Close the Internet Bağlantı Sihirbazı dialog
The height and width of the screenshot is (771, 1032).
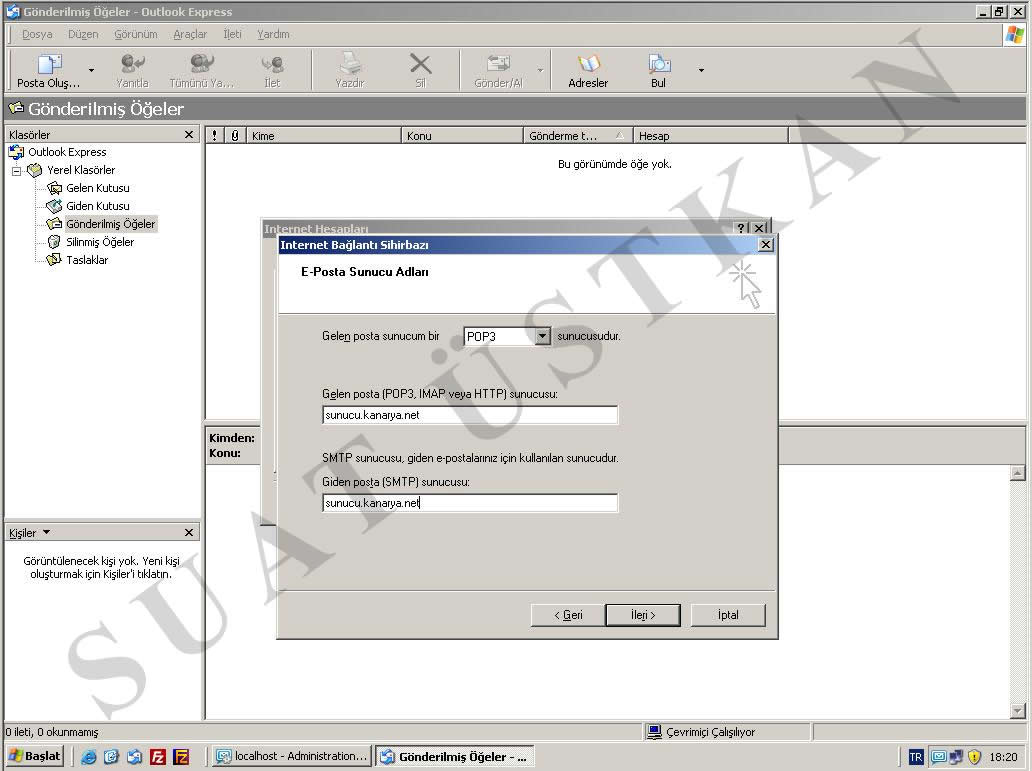(765, 245)
